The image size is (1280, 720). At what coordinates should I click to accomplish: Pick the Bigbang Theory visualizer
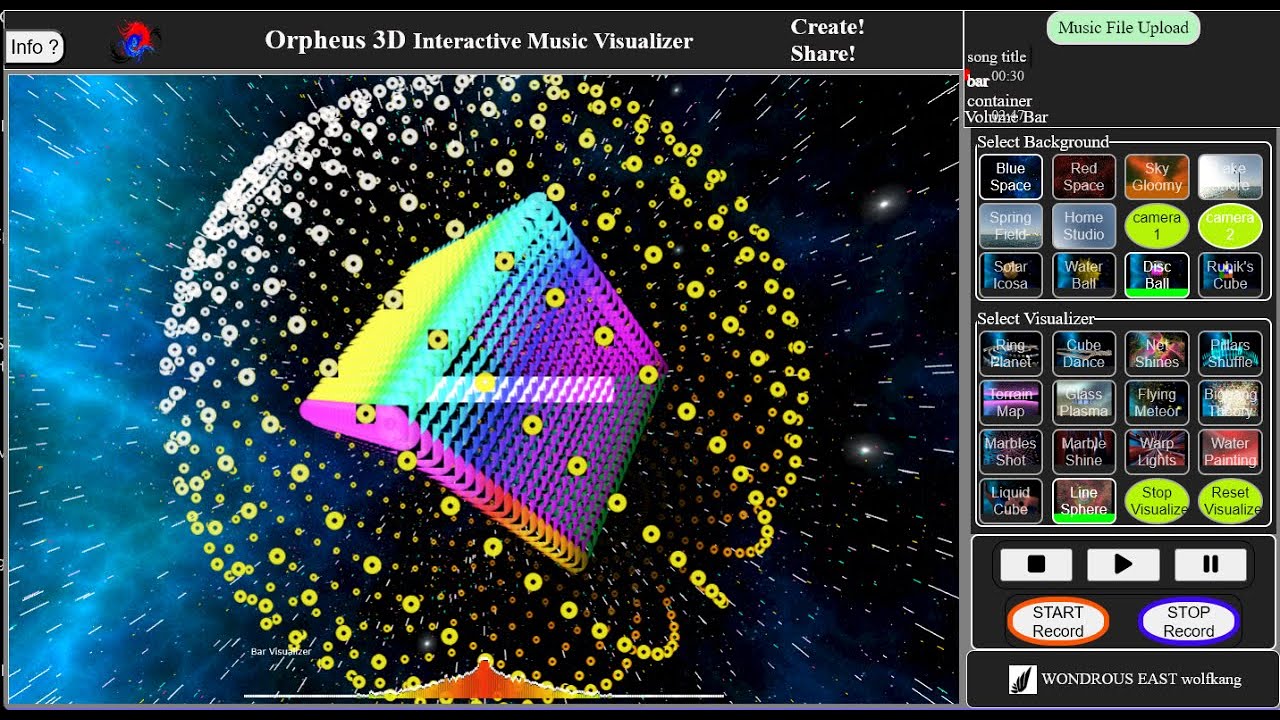tap(1230, 402)
